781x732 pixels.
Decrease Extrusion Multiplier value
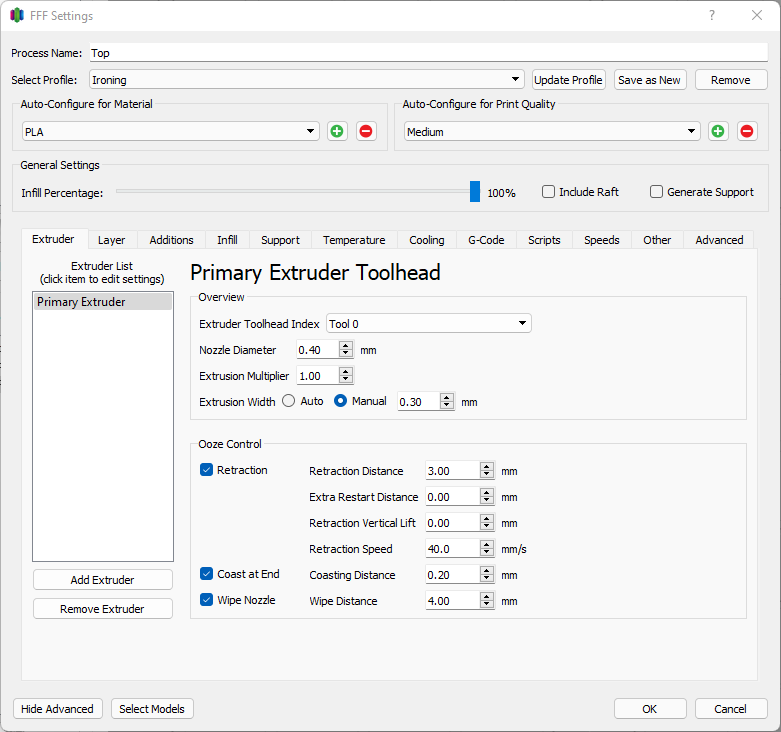[x=346, y=379]
